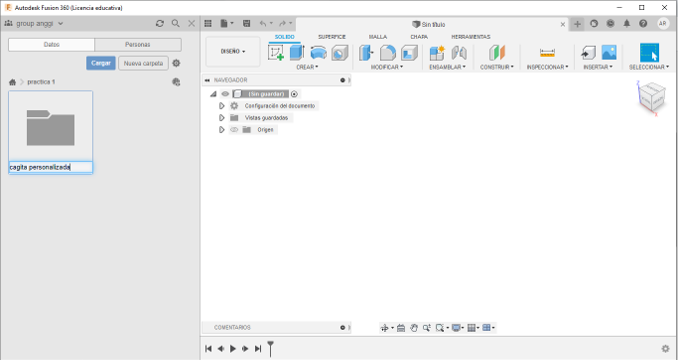Expand Configuración del documento node
This screenshot has height=360, width=678.
(221, 106)
